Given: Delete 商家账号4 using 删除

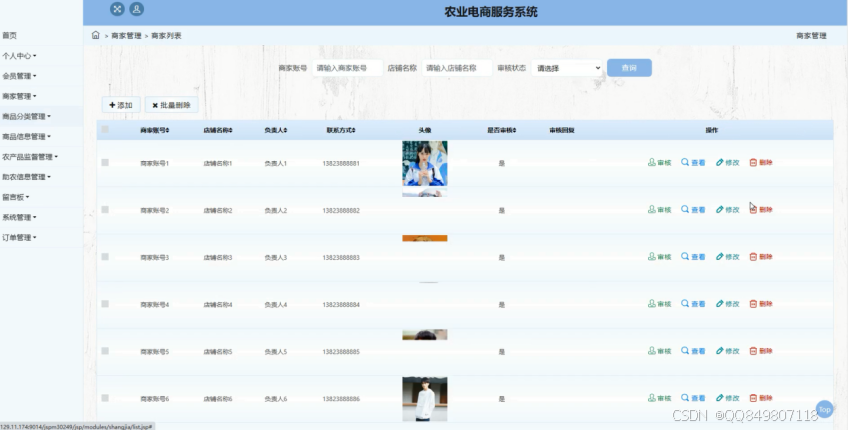Looking at the screenshot, I should click(761, 304).
